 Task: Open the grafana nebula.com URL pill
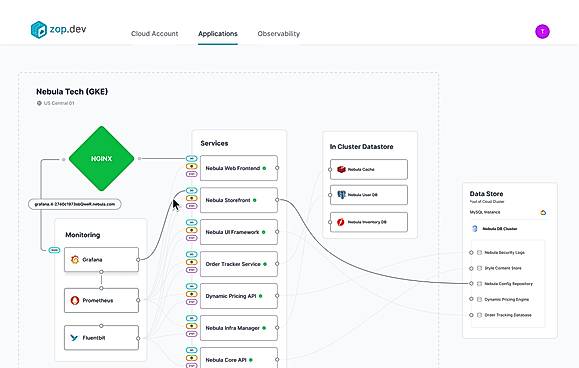(x=75, y=204)
